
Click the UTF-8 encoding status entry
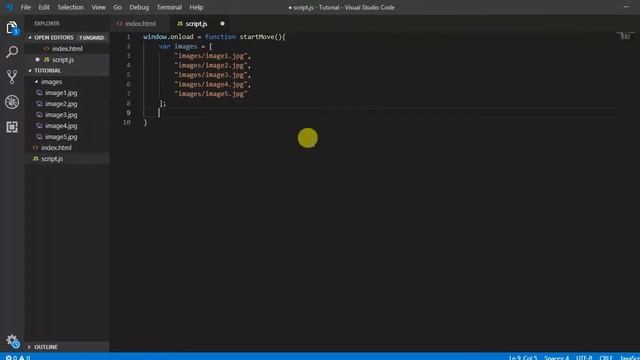coord(584,357)
